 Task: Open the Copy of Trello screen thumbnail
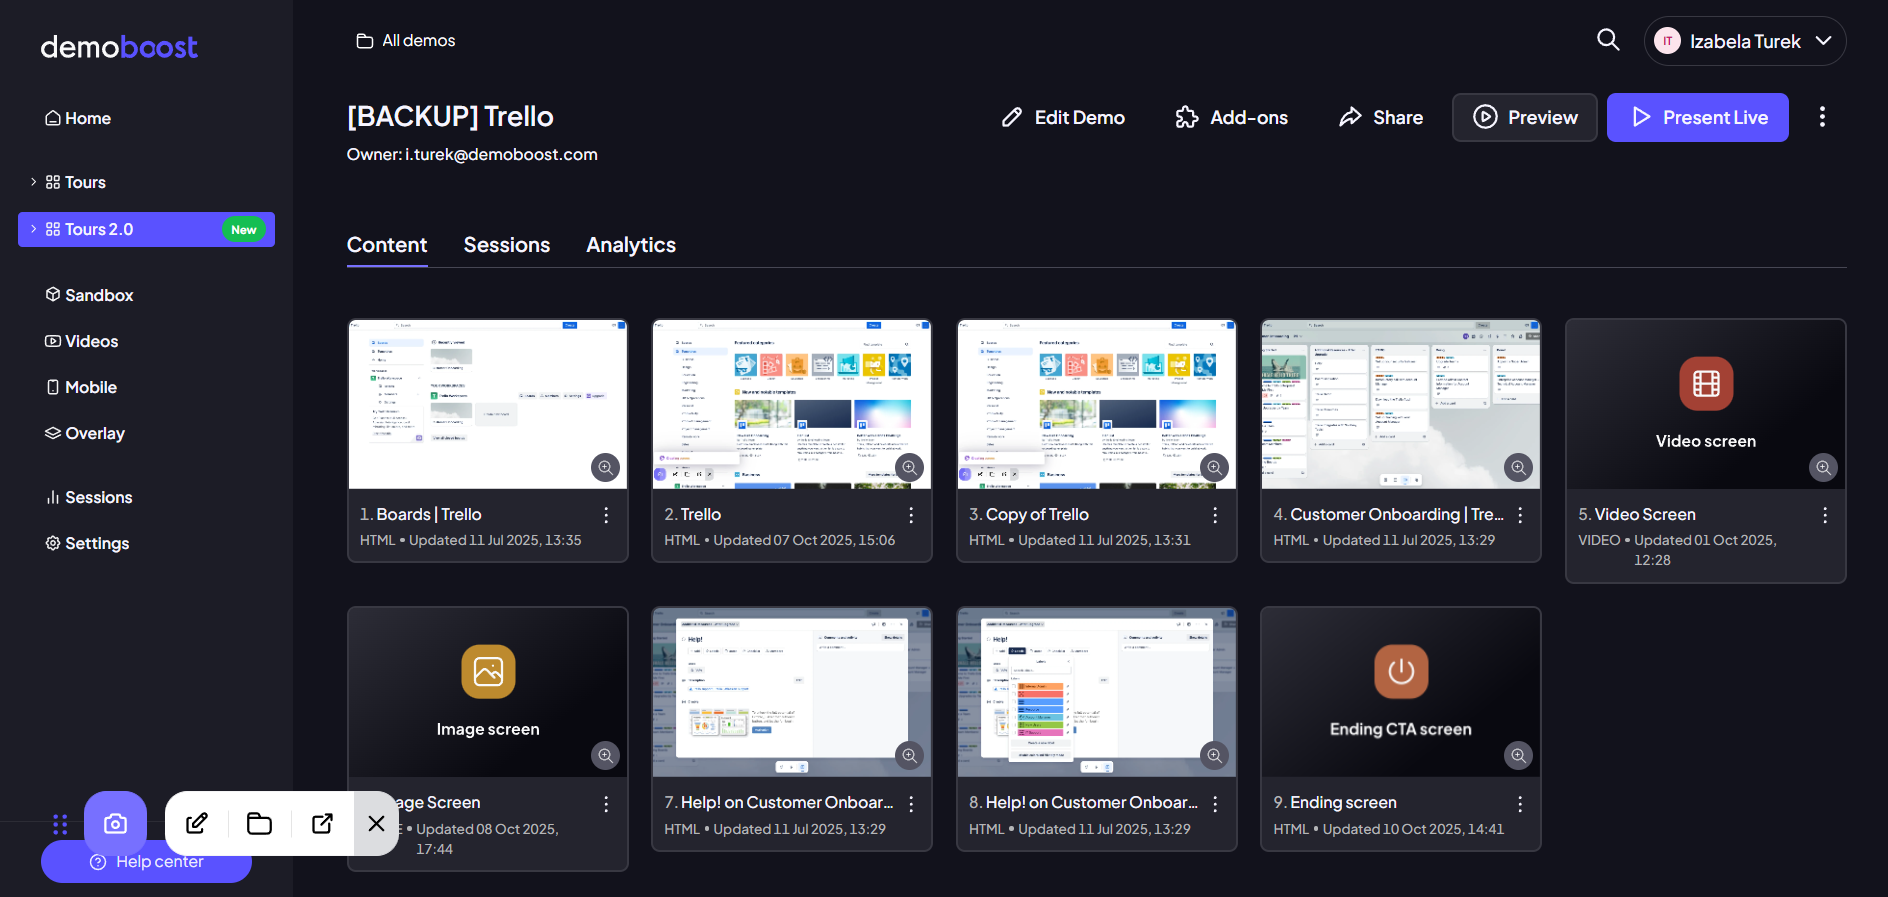click(1097, 404)
